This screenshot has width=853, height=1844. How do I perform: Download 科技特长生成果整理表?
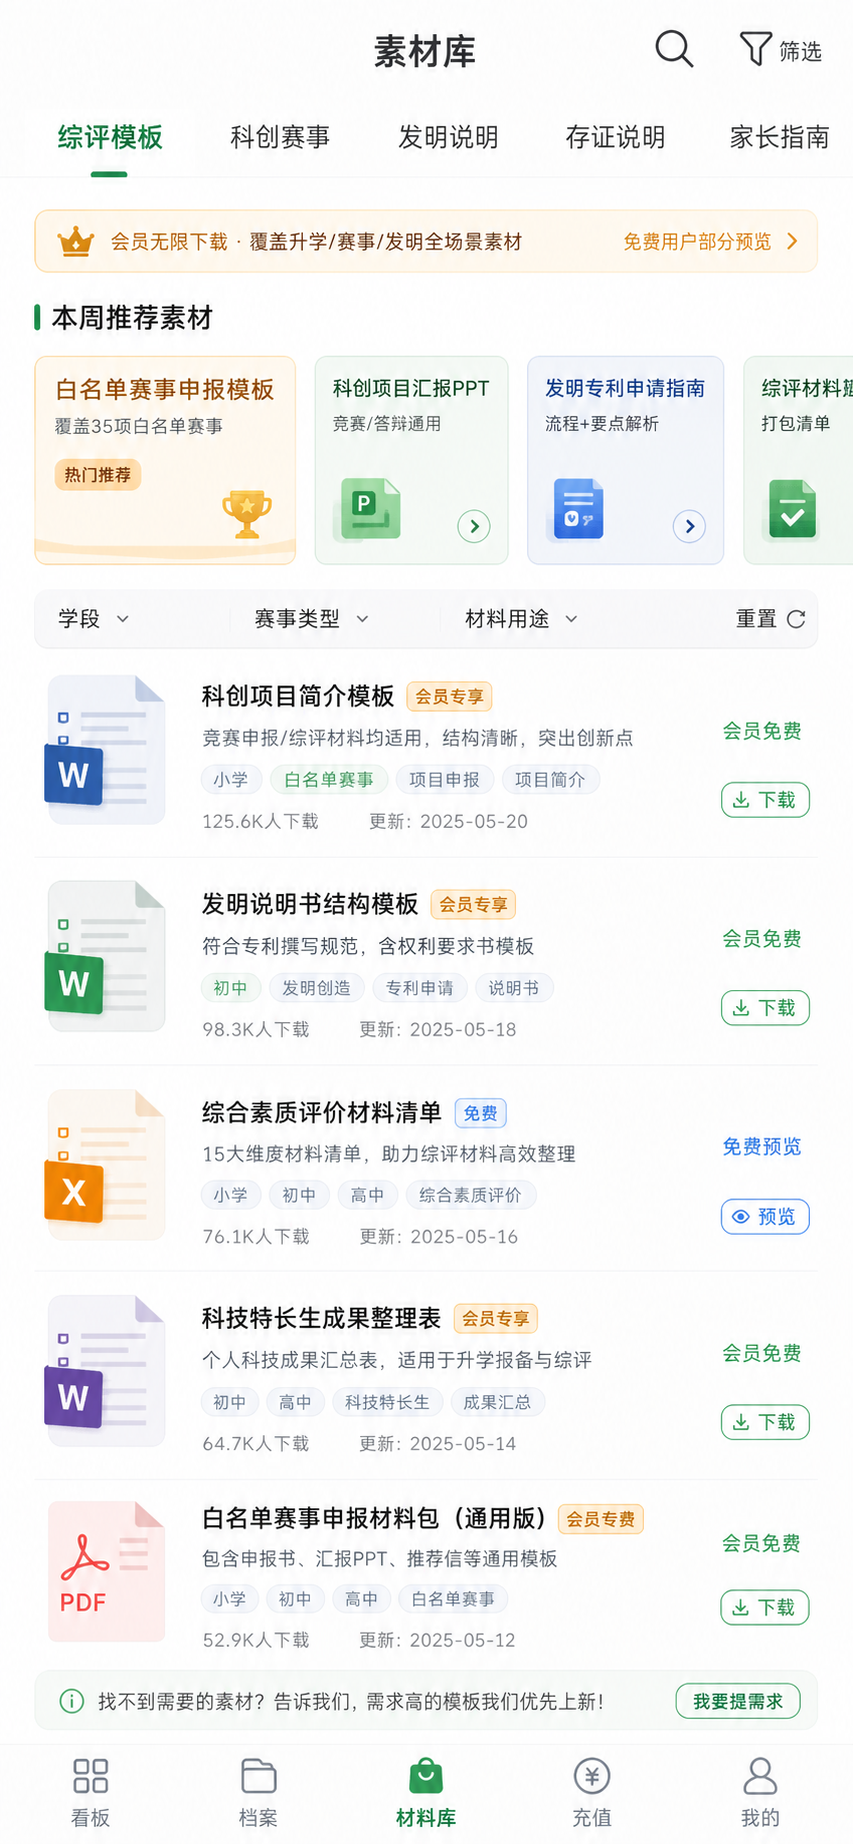pos(765,1422)
